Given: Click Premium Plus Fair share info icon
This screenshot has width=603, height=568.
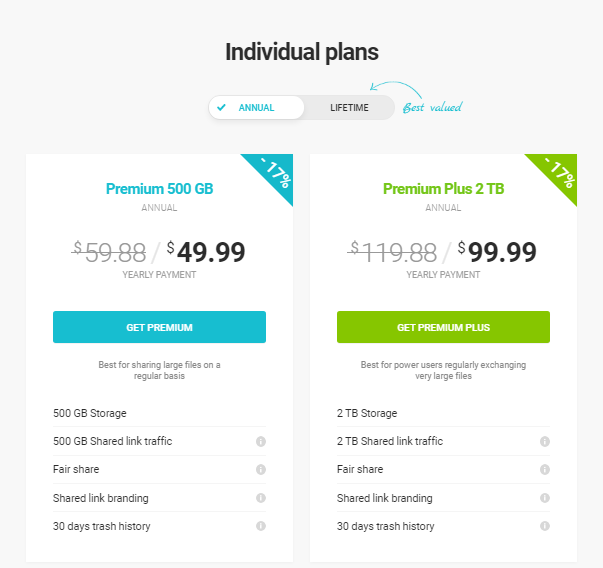Looking at the screenshot, I should pyautogui.click(x=545, y=469).
